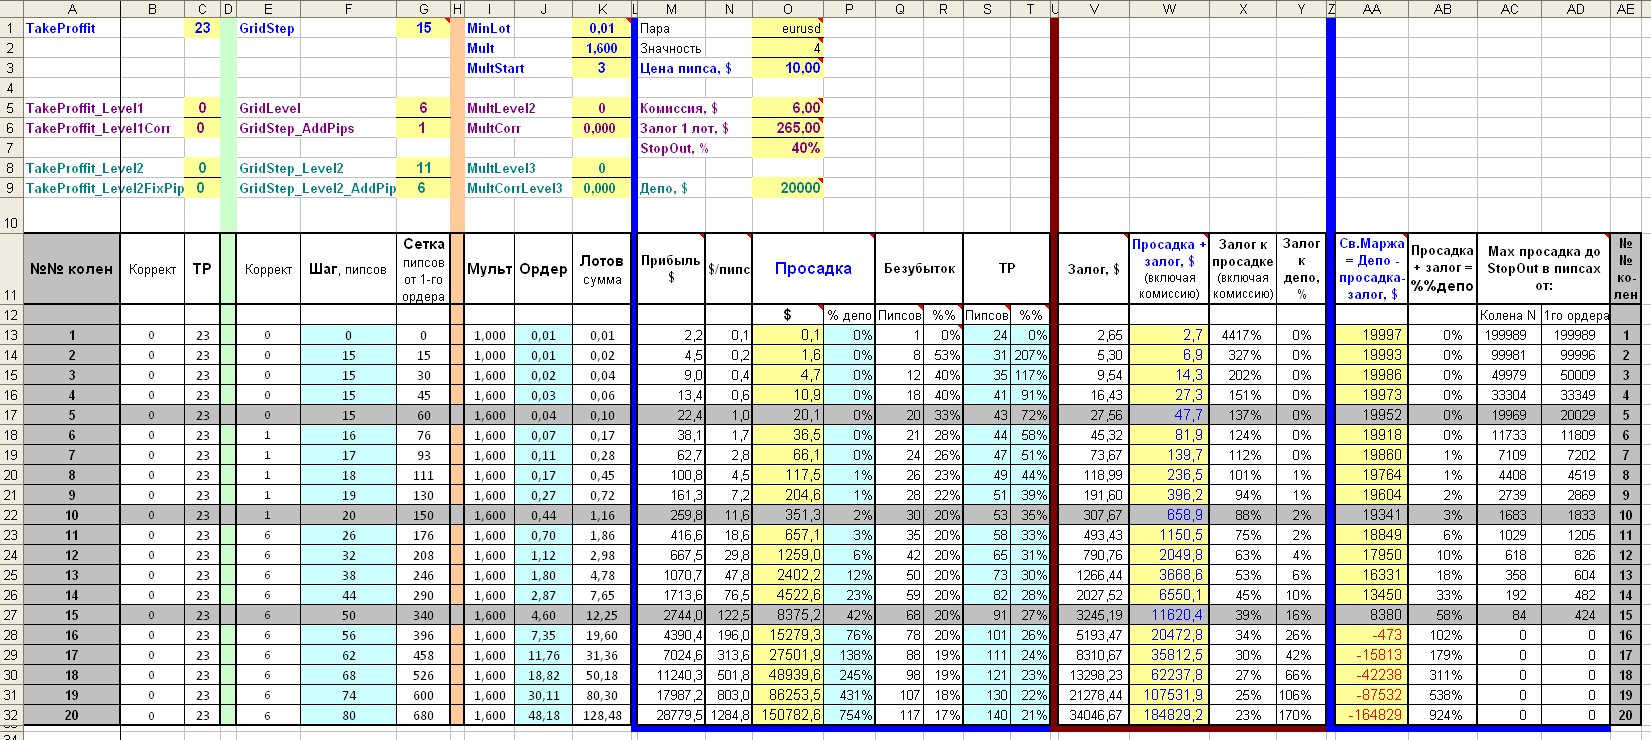Select the profit value 28779,5
The height and width of the screenshot is (740, 1651).
point(671,715)
